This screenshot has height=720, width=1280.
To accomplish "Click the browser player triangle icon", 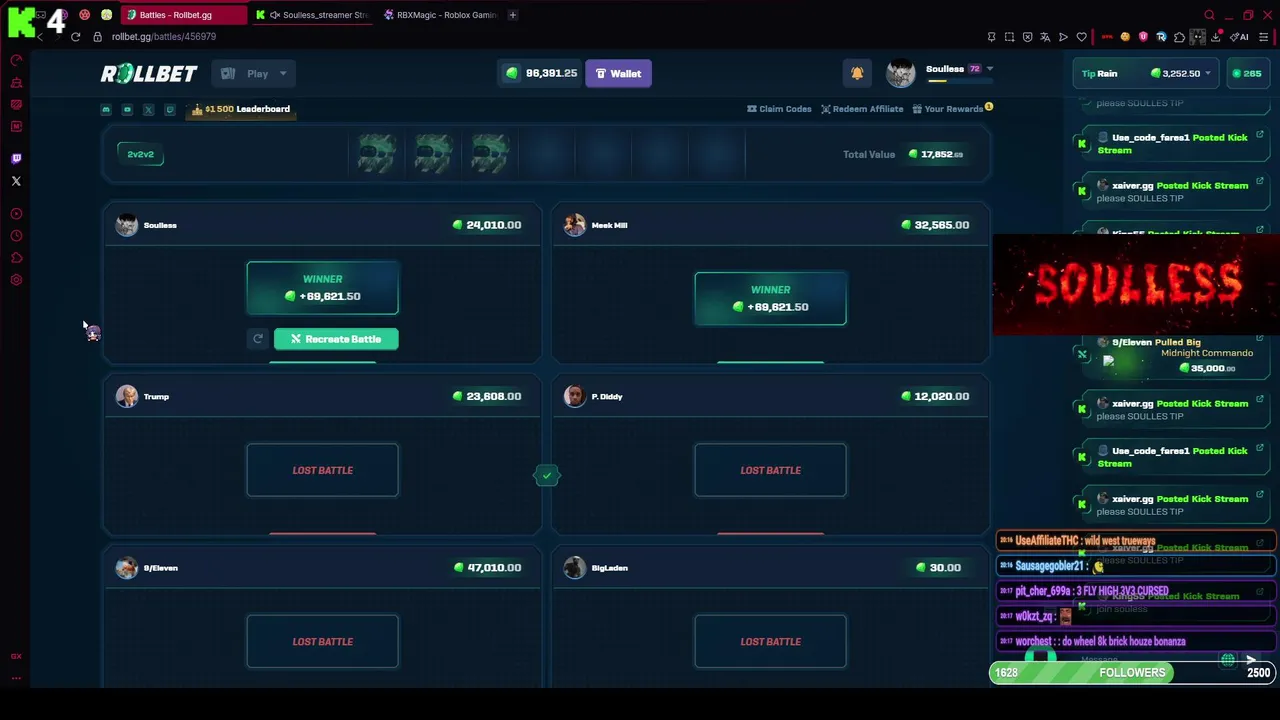I will point(1064,37).
